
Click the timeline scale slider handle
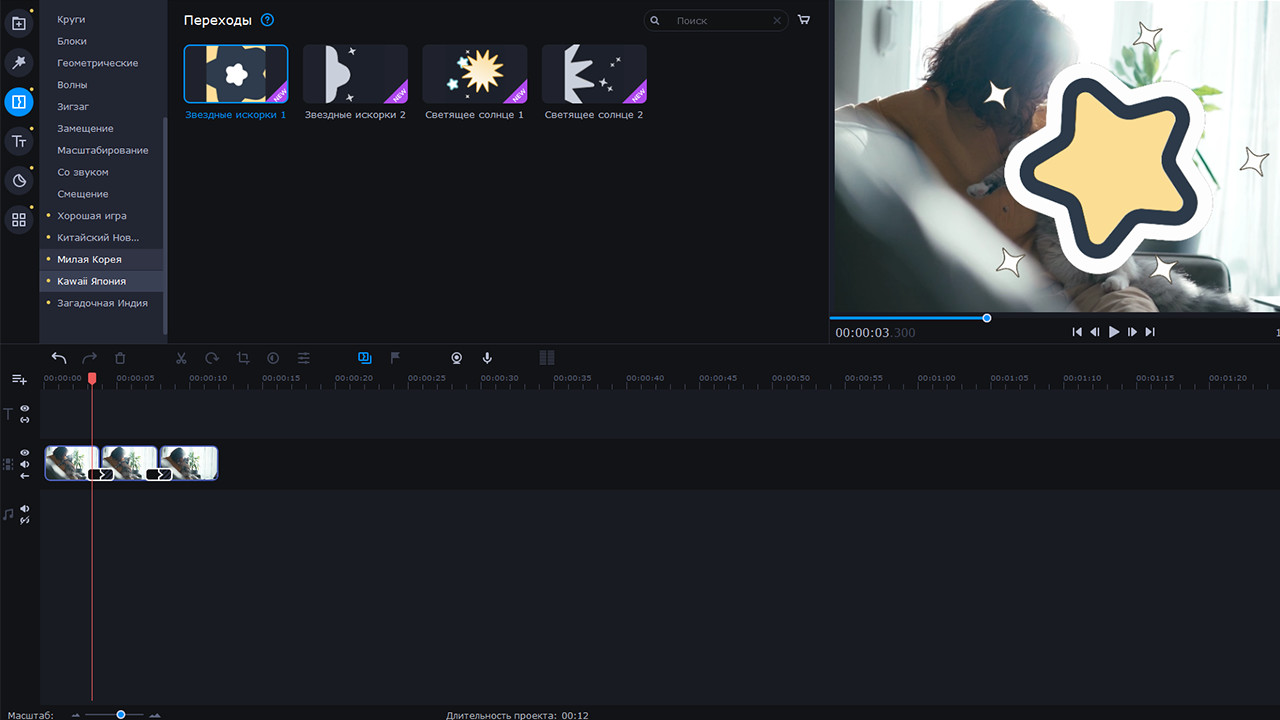click(x=121, y=715)
